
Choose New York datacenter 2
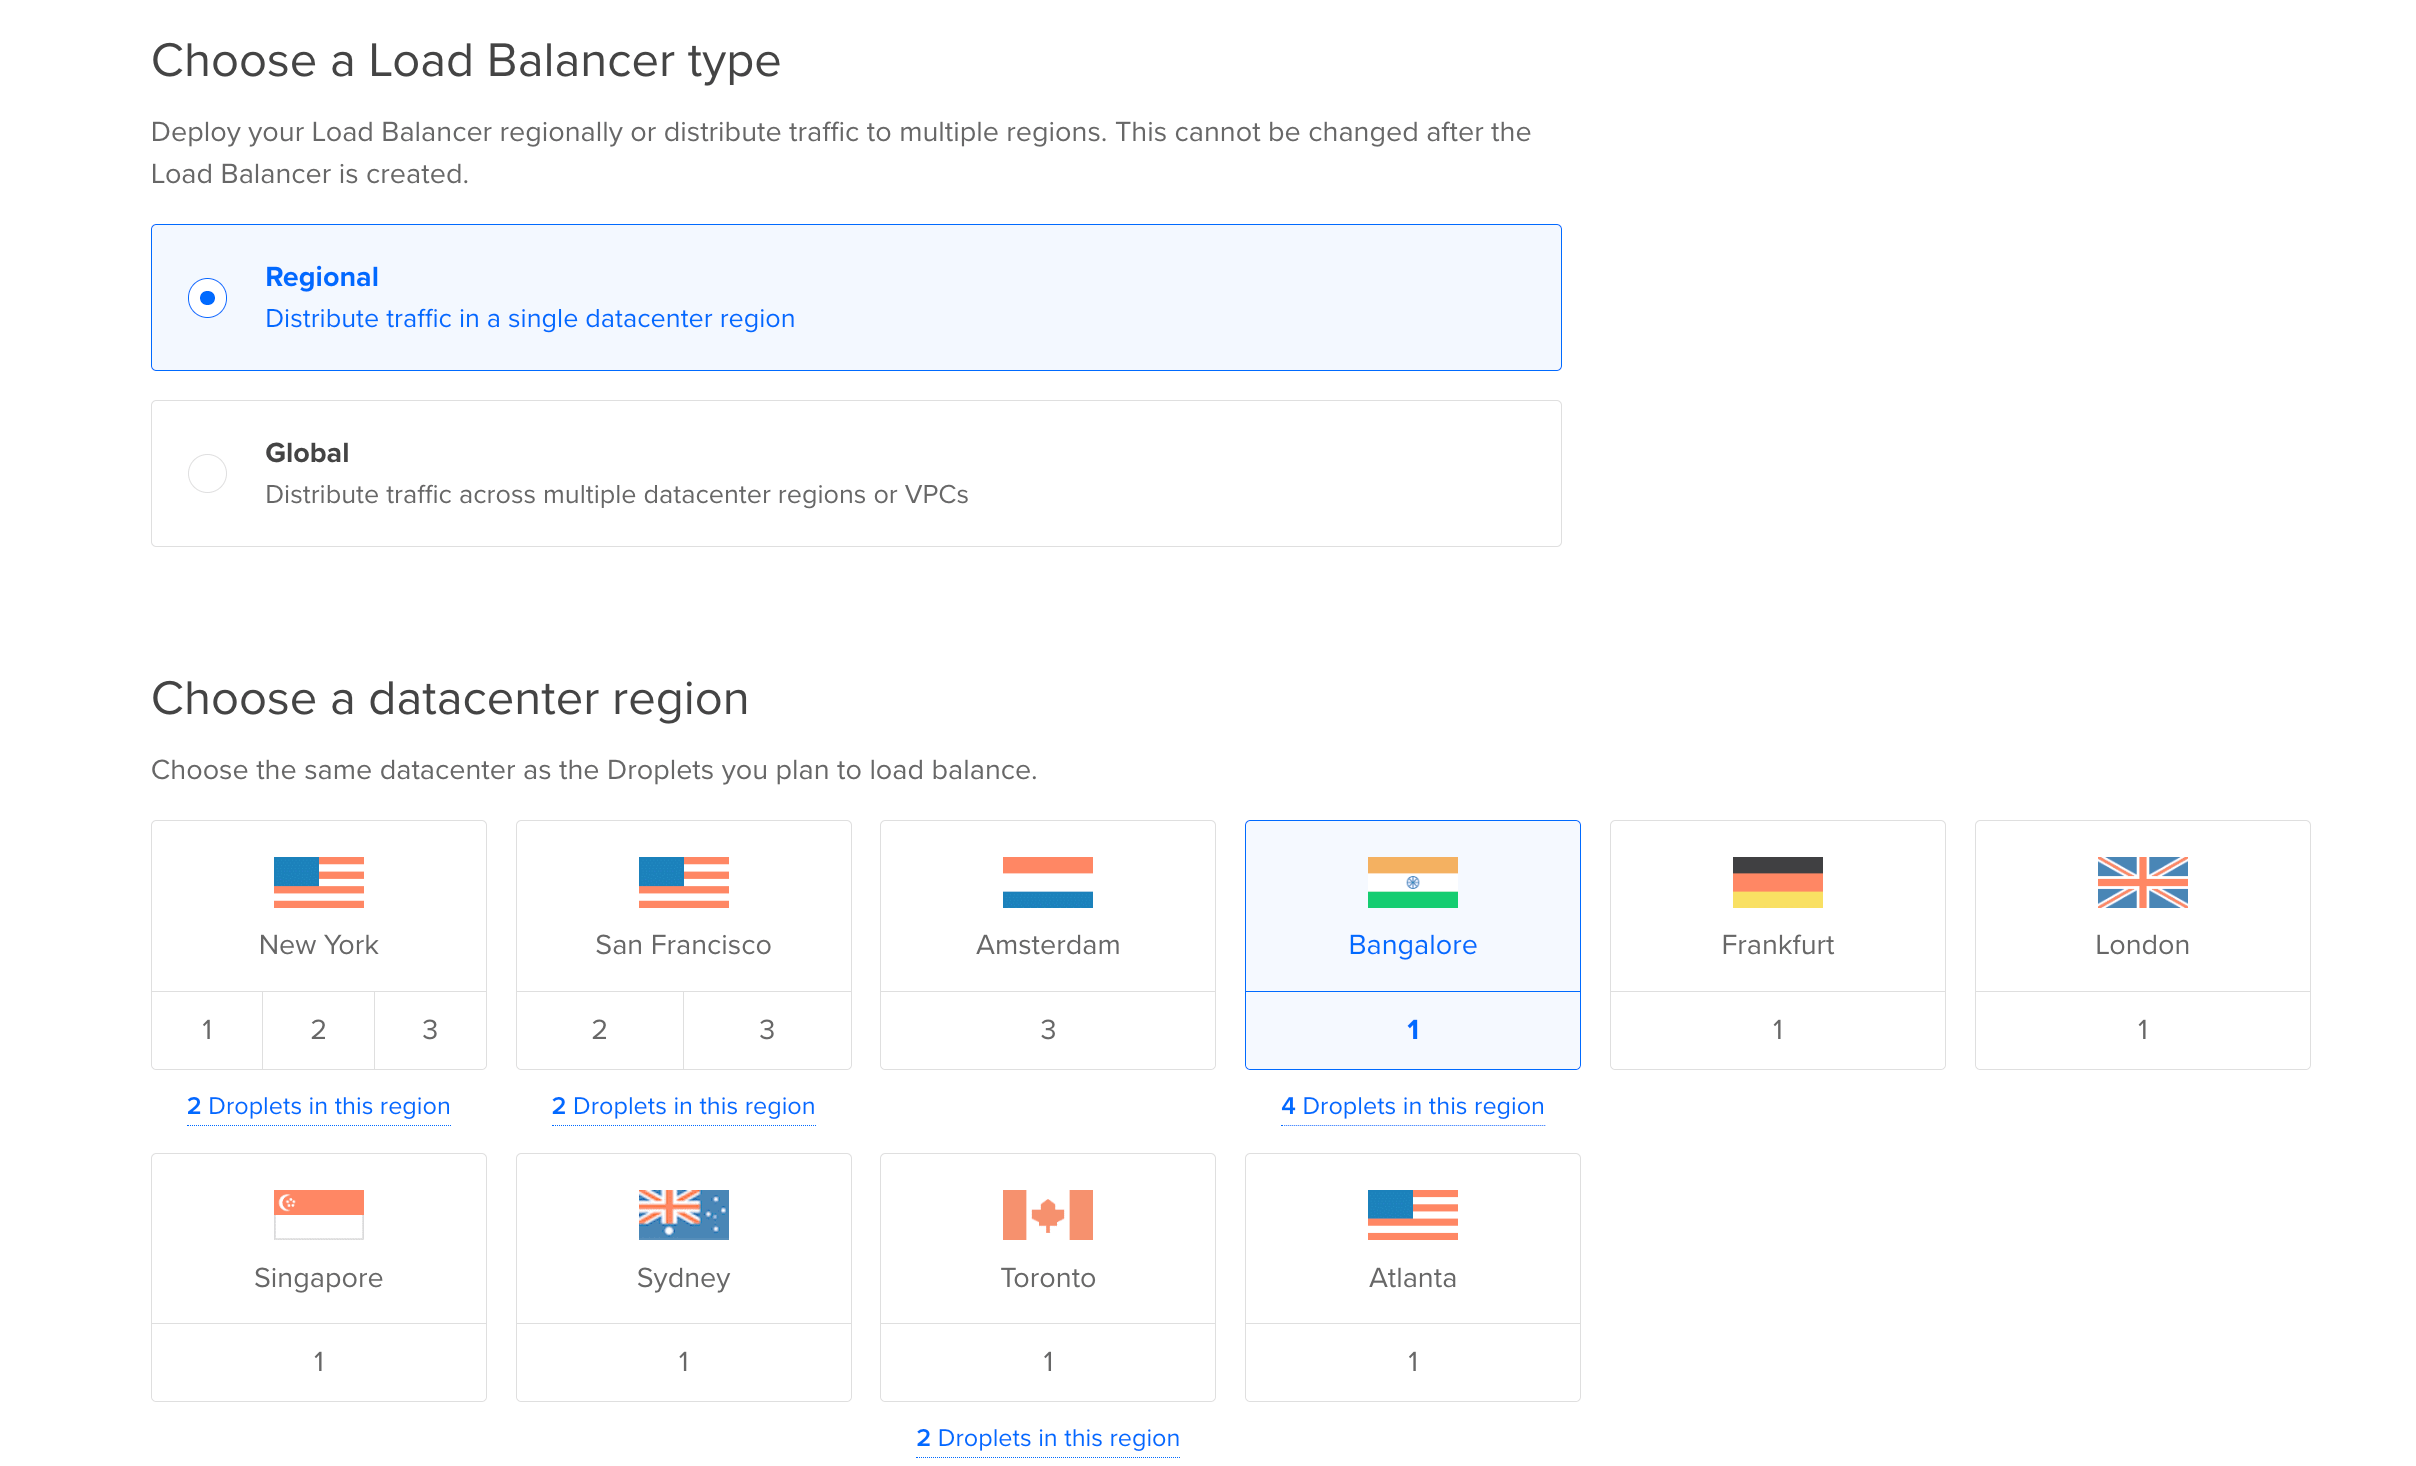(x=318, y=1030)
